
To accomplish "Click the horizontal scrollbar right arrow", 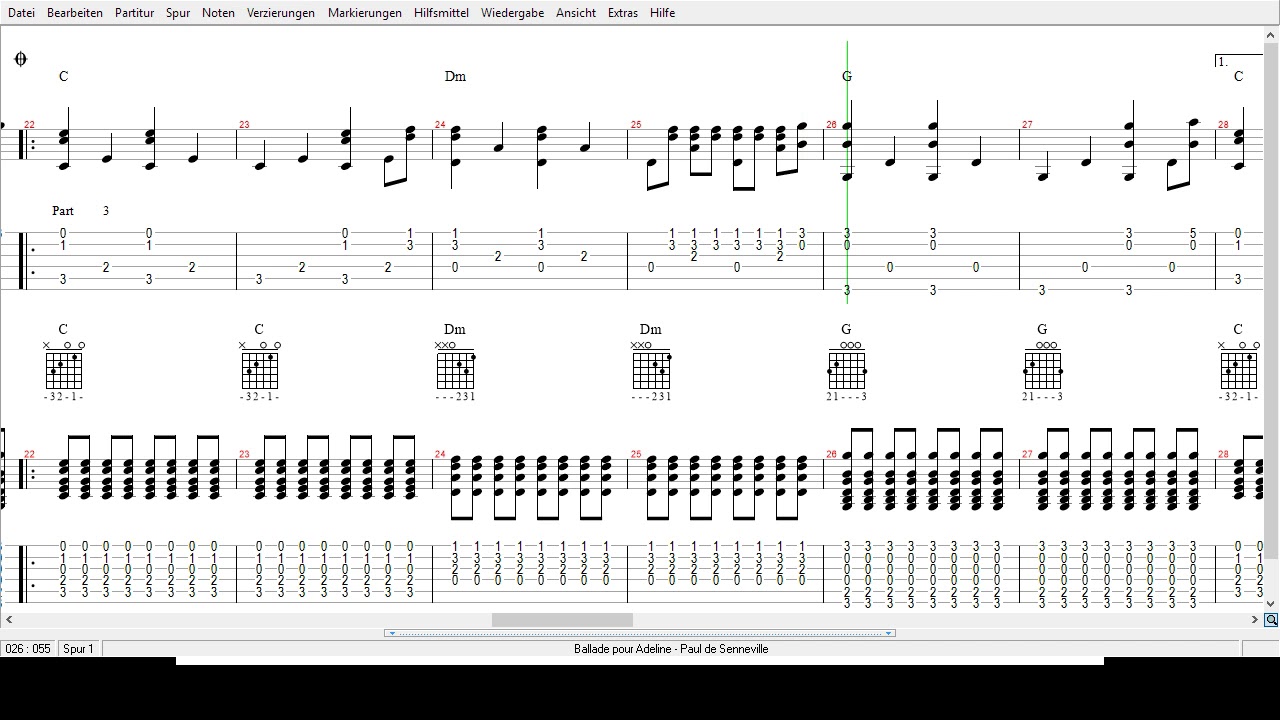I will point(1255,620).
